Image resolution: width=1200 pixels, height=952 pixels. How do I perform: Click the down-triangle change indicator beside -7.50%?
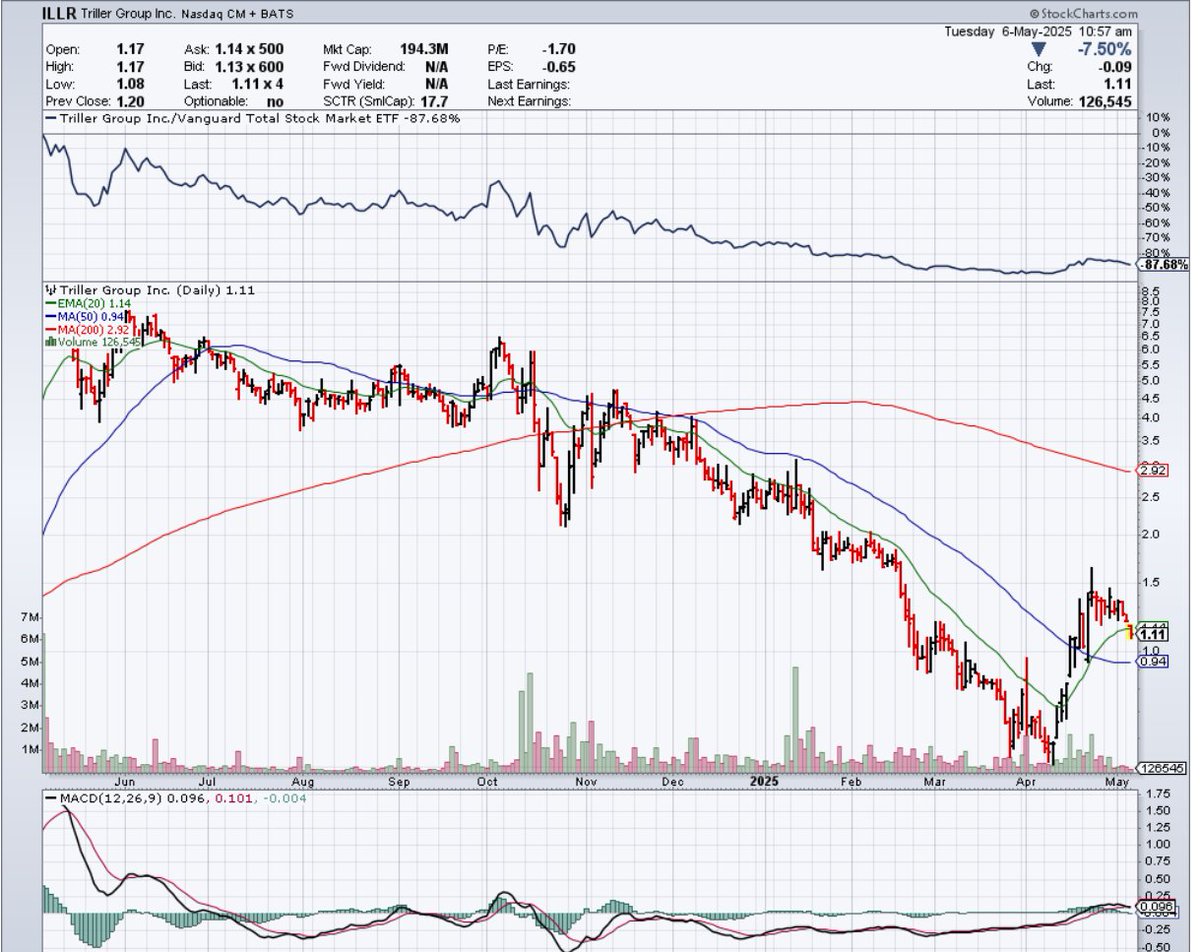pyautogui.click(x=1039, y=50)
